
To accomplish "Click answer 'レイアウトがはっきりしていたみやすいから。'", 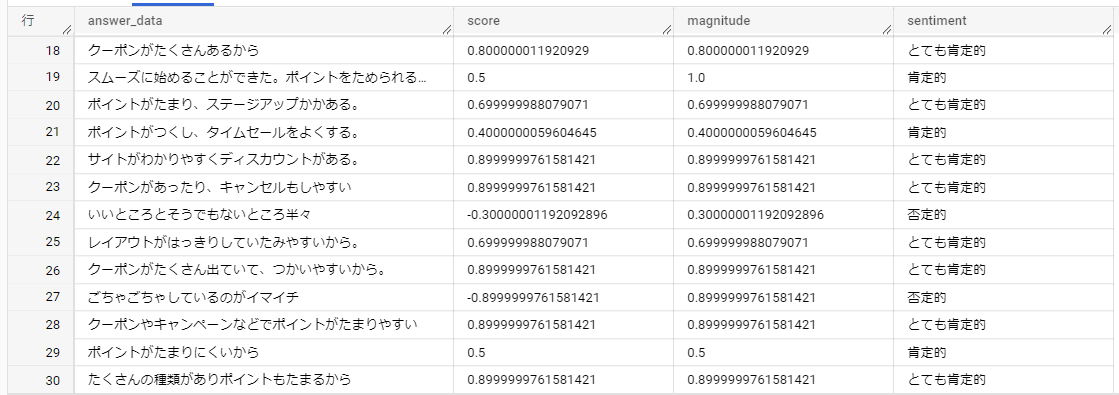I will [x=223, y=242].
